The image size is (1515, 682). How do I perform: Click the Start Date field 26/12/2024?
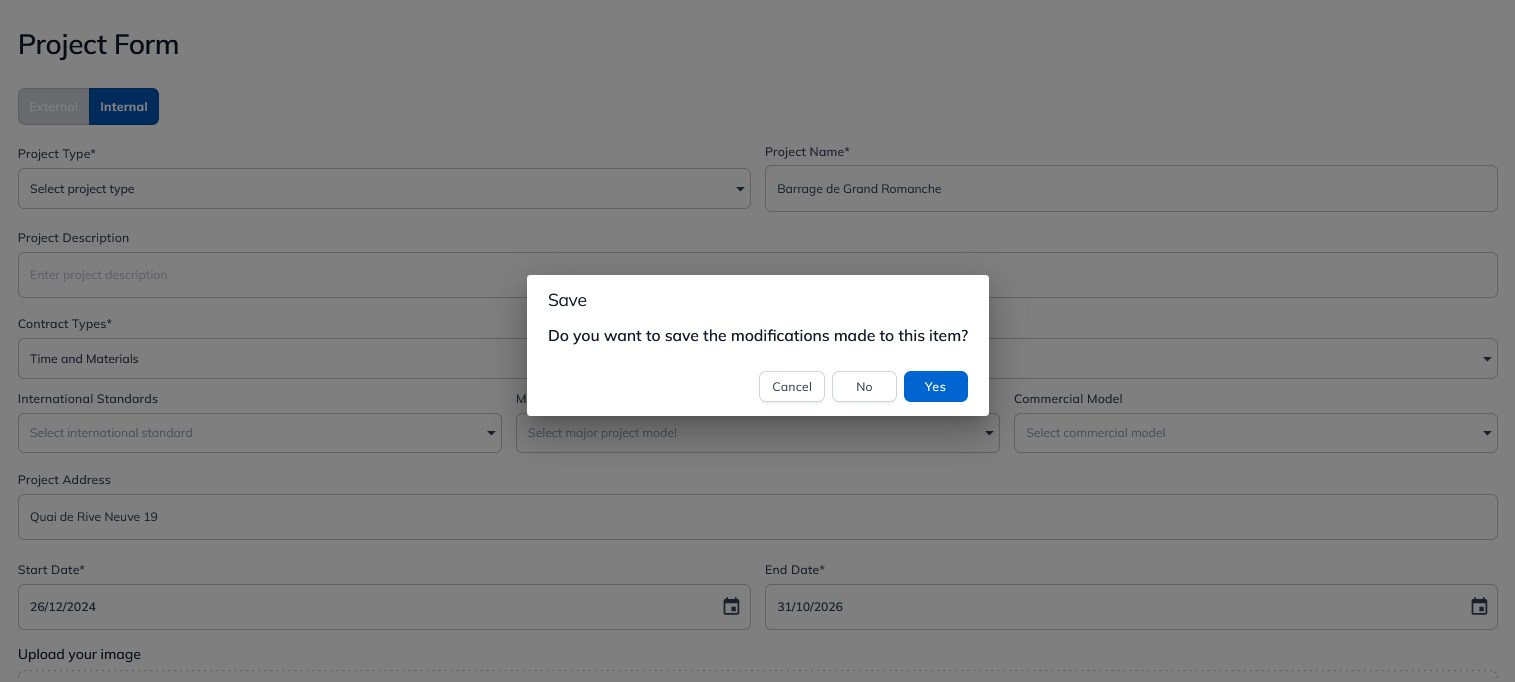[x=384, y=607]
